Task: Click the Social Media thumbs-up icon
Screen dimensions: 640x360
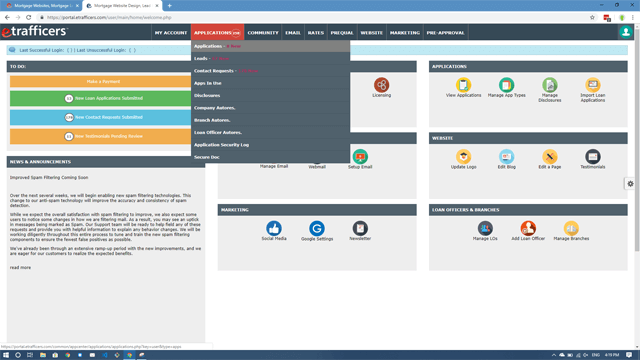Action: click(x=274, y=228)
